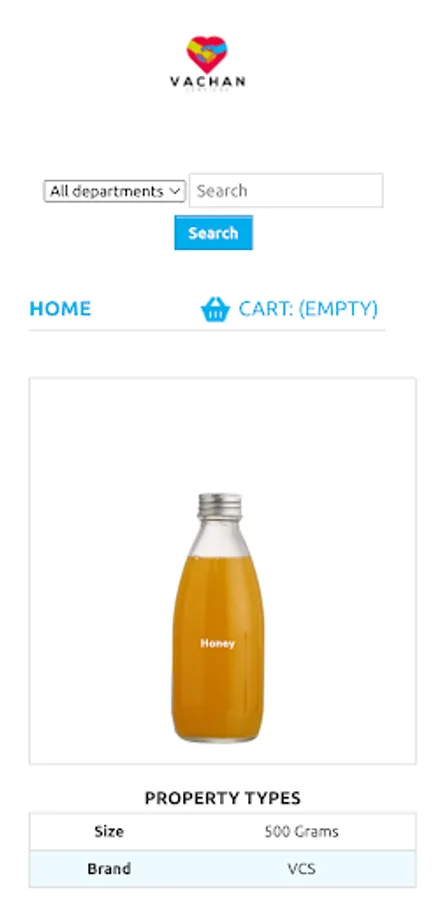The image size is (443, 900).
Task: Click the Size property label
Action: pos(109,831)
